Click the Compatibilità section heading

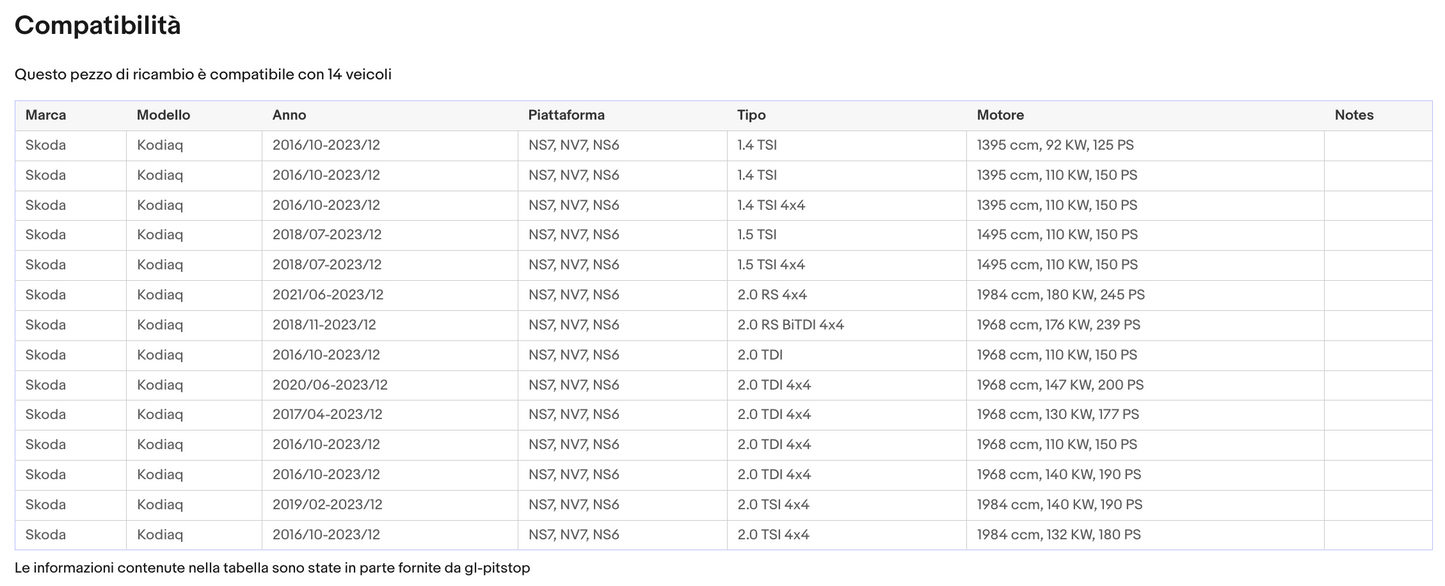tap(98, 26)
